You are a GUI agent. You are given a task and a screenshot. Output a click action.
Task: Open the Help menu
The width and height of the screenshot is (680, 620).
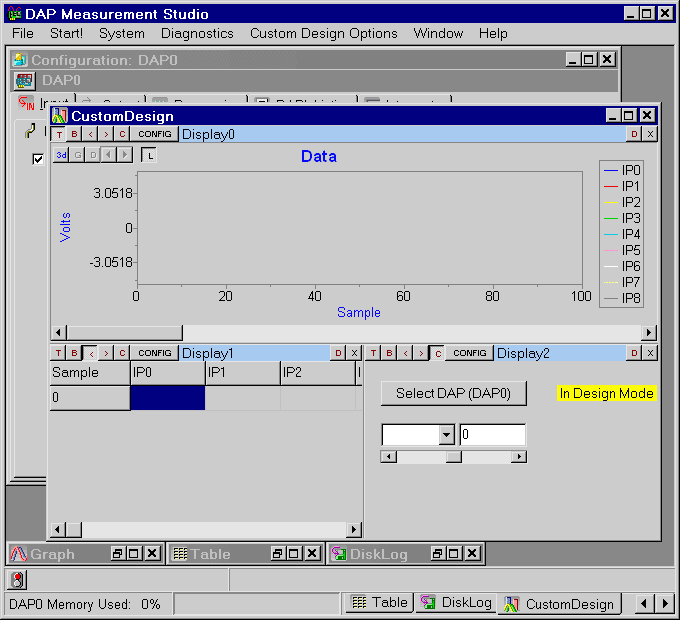[493, 33]
